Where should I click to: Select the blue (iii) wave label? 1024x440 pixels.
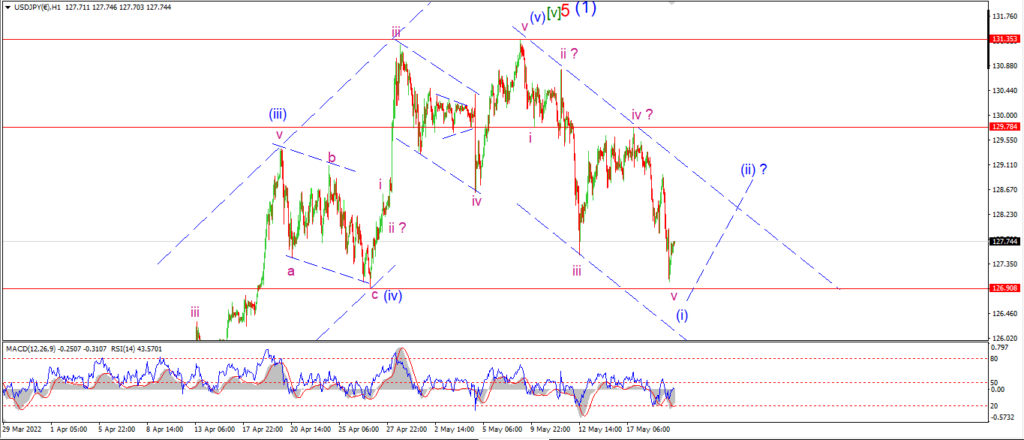tap(278, 116)
